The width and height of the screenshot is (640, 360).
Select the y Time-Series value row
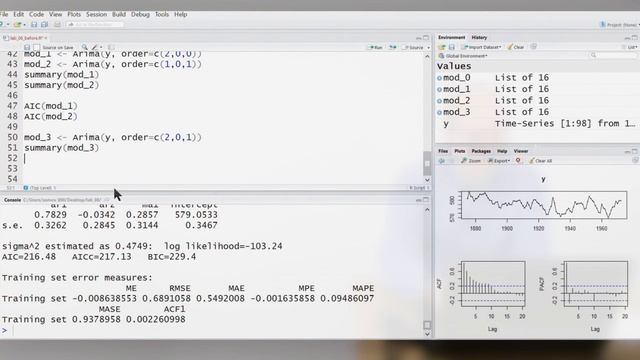[537, 124]
